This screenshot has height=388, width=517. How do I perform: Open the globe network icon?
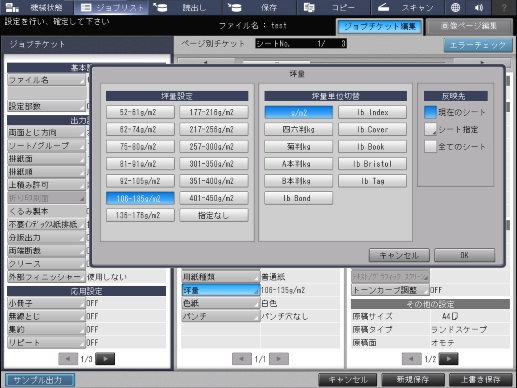point(455,7)
